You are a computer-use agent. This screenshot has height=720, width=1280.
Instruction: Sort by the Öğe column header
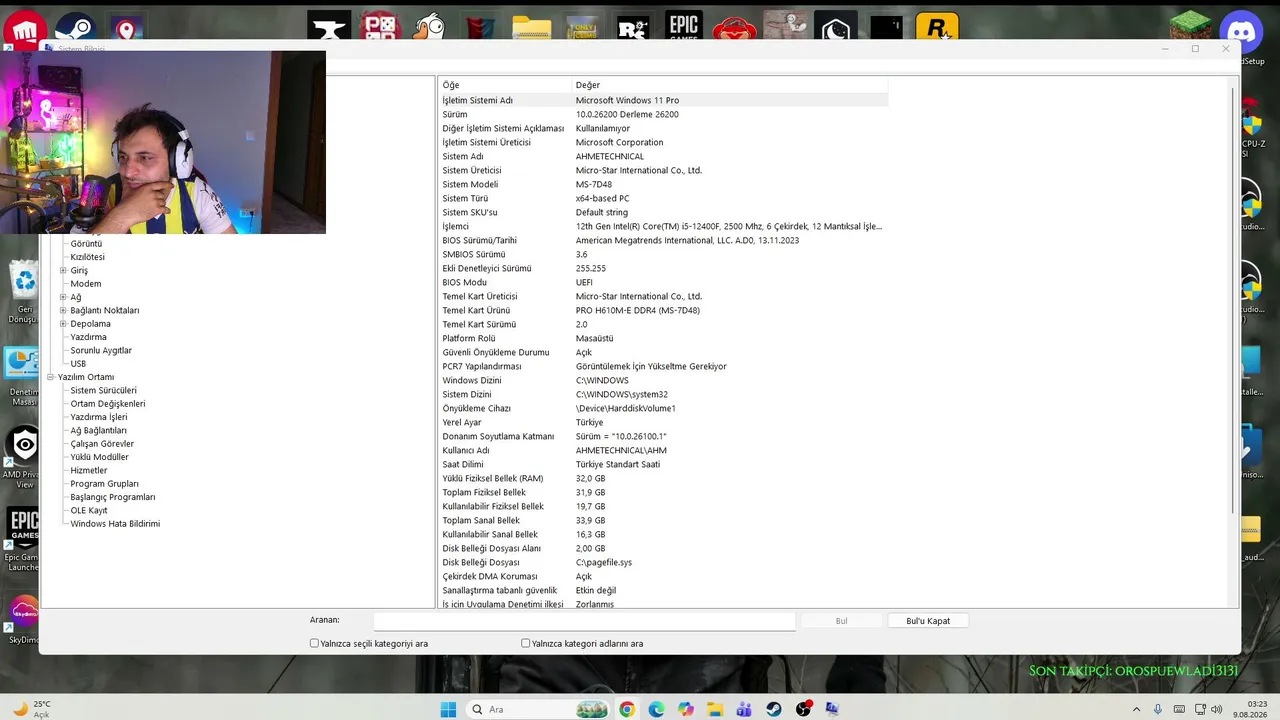tap(505, 85)
